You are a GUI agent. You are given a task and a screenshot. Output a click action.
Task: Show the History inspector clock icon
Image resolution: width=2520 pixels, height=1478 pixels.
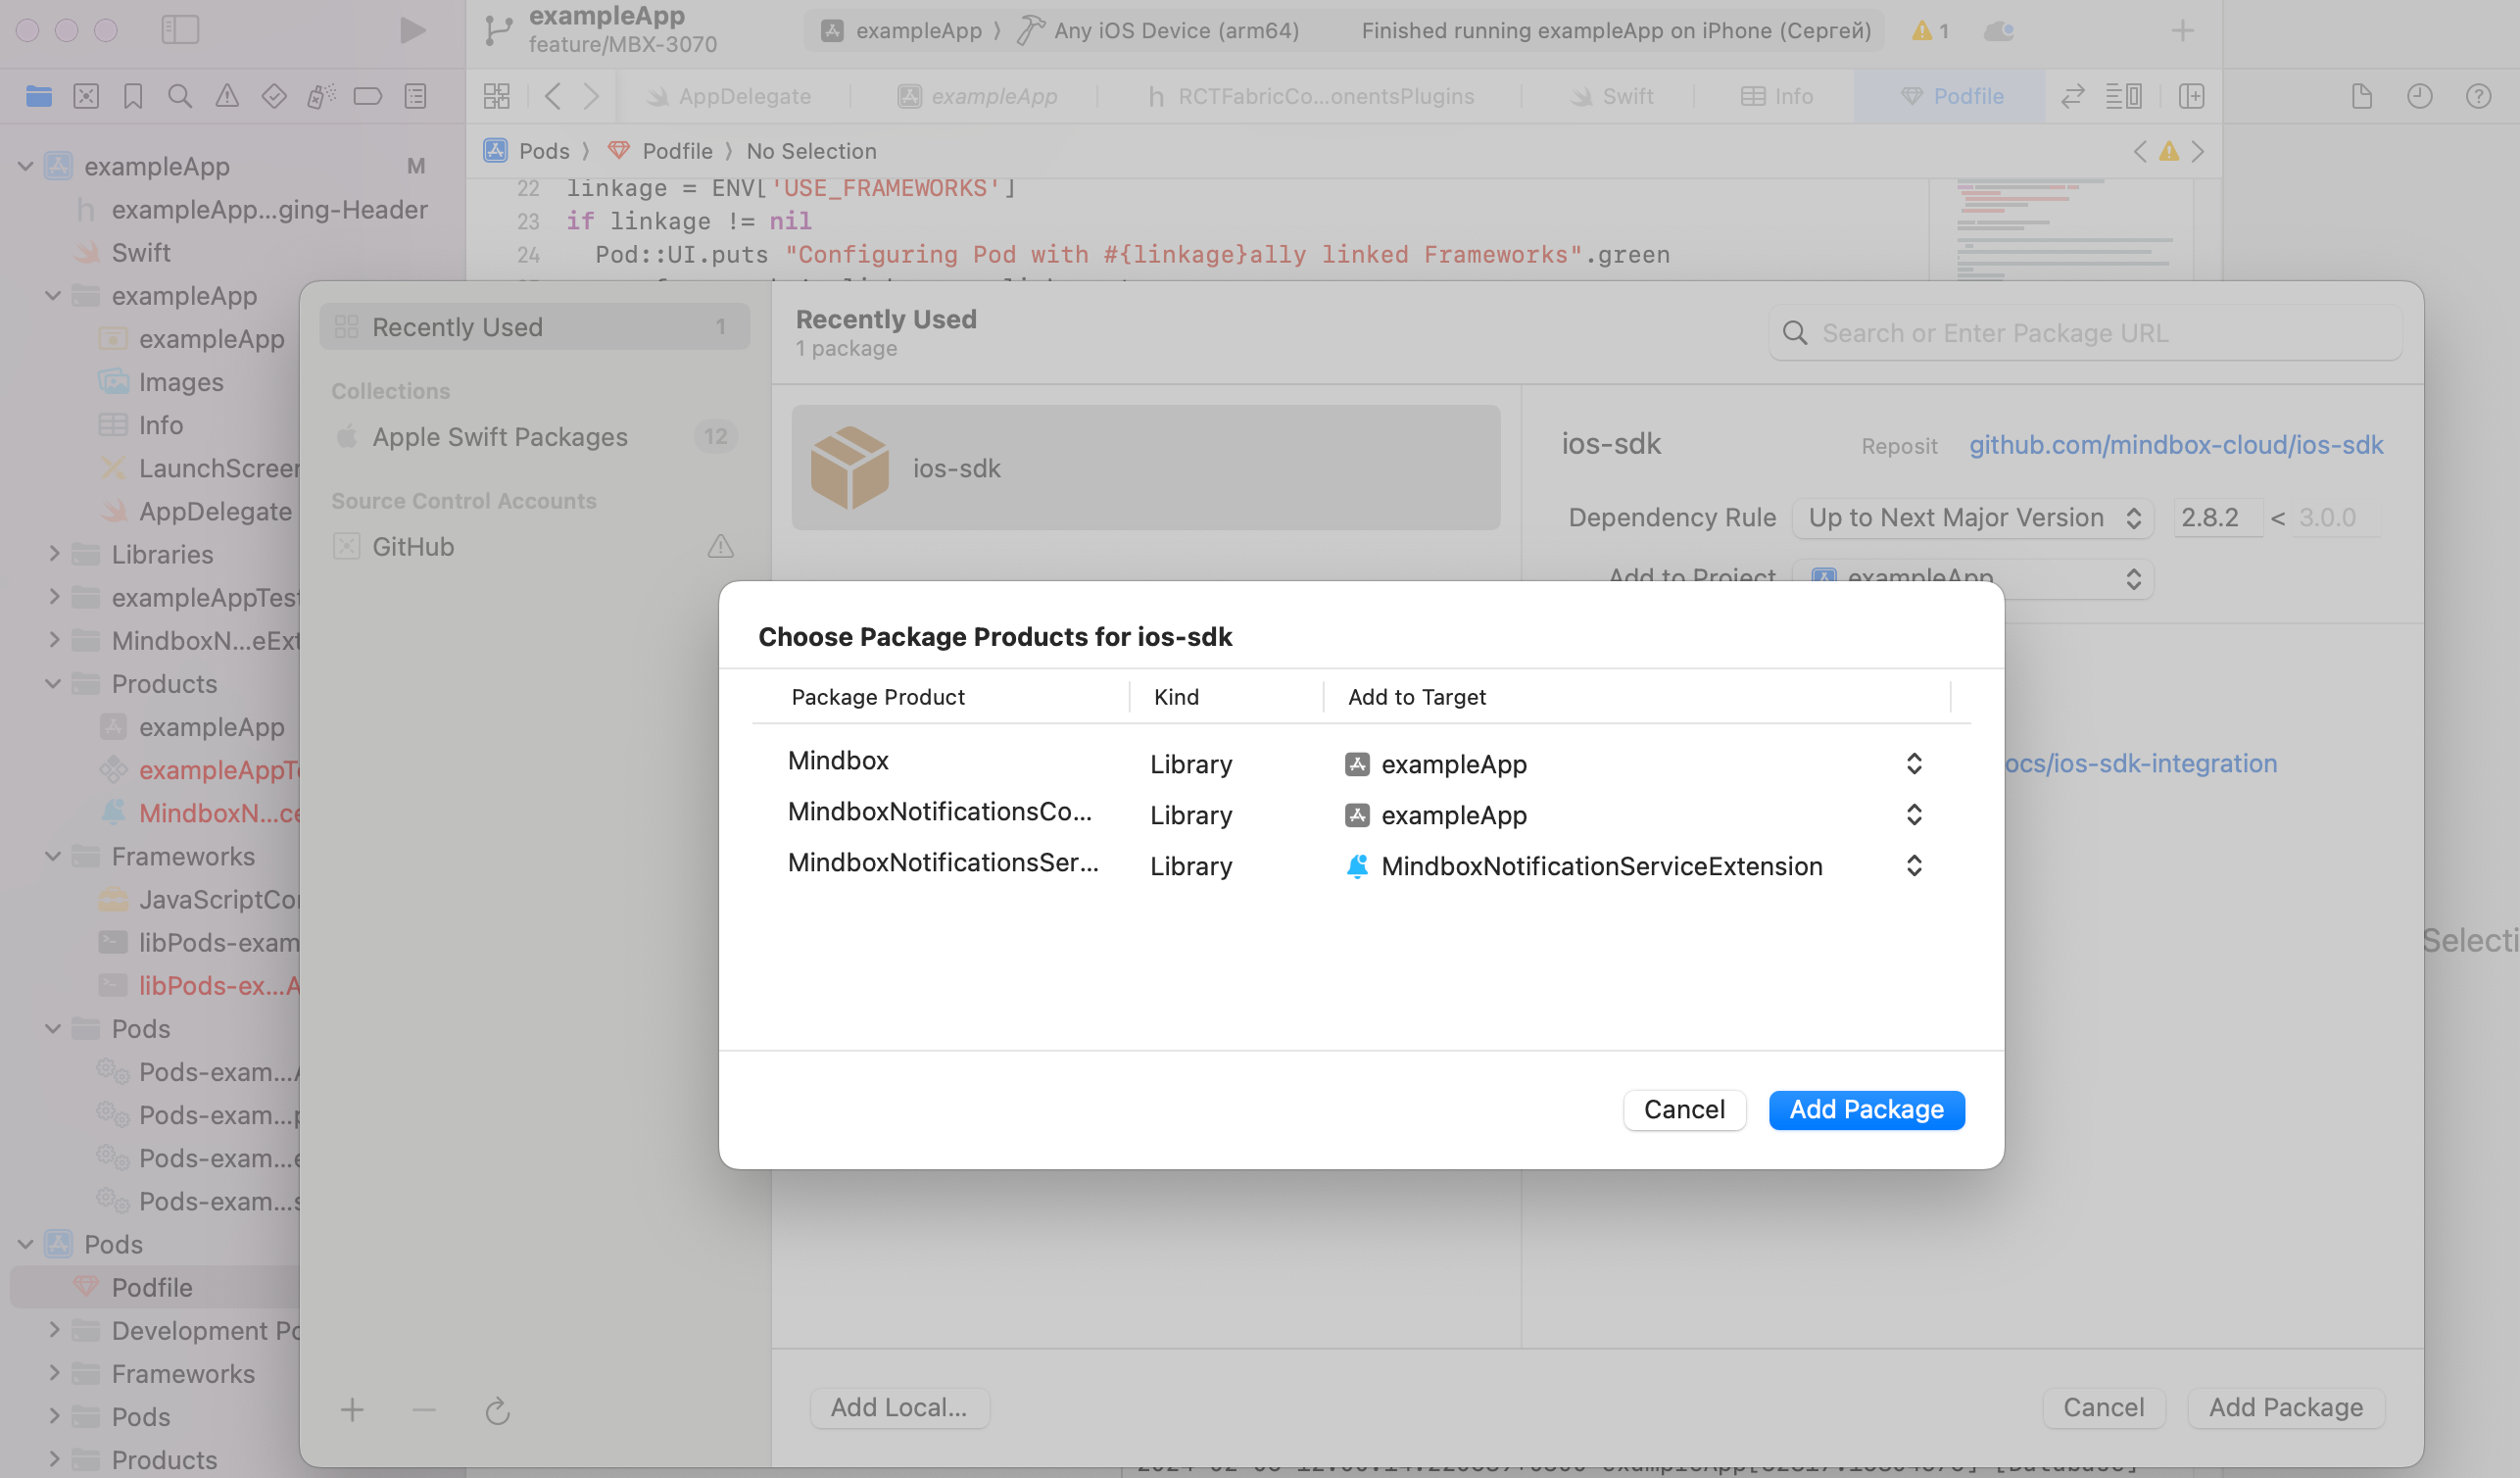point(2420,96)
